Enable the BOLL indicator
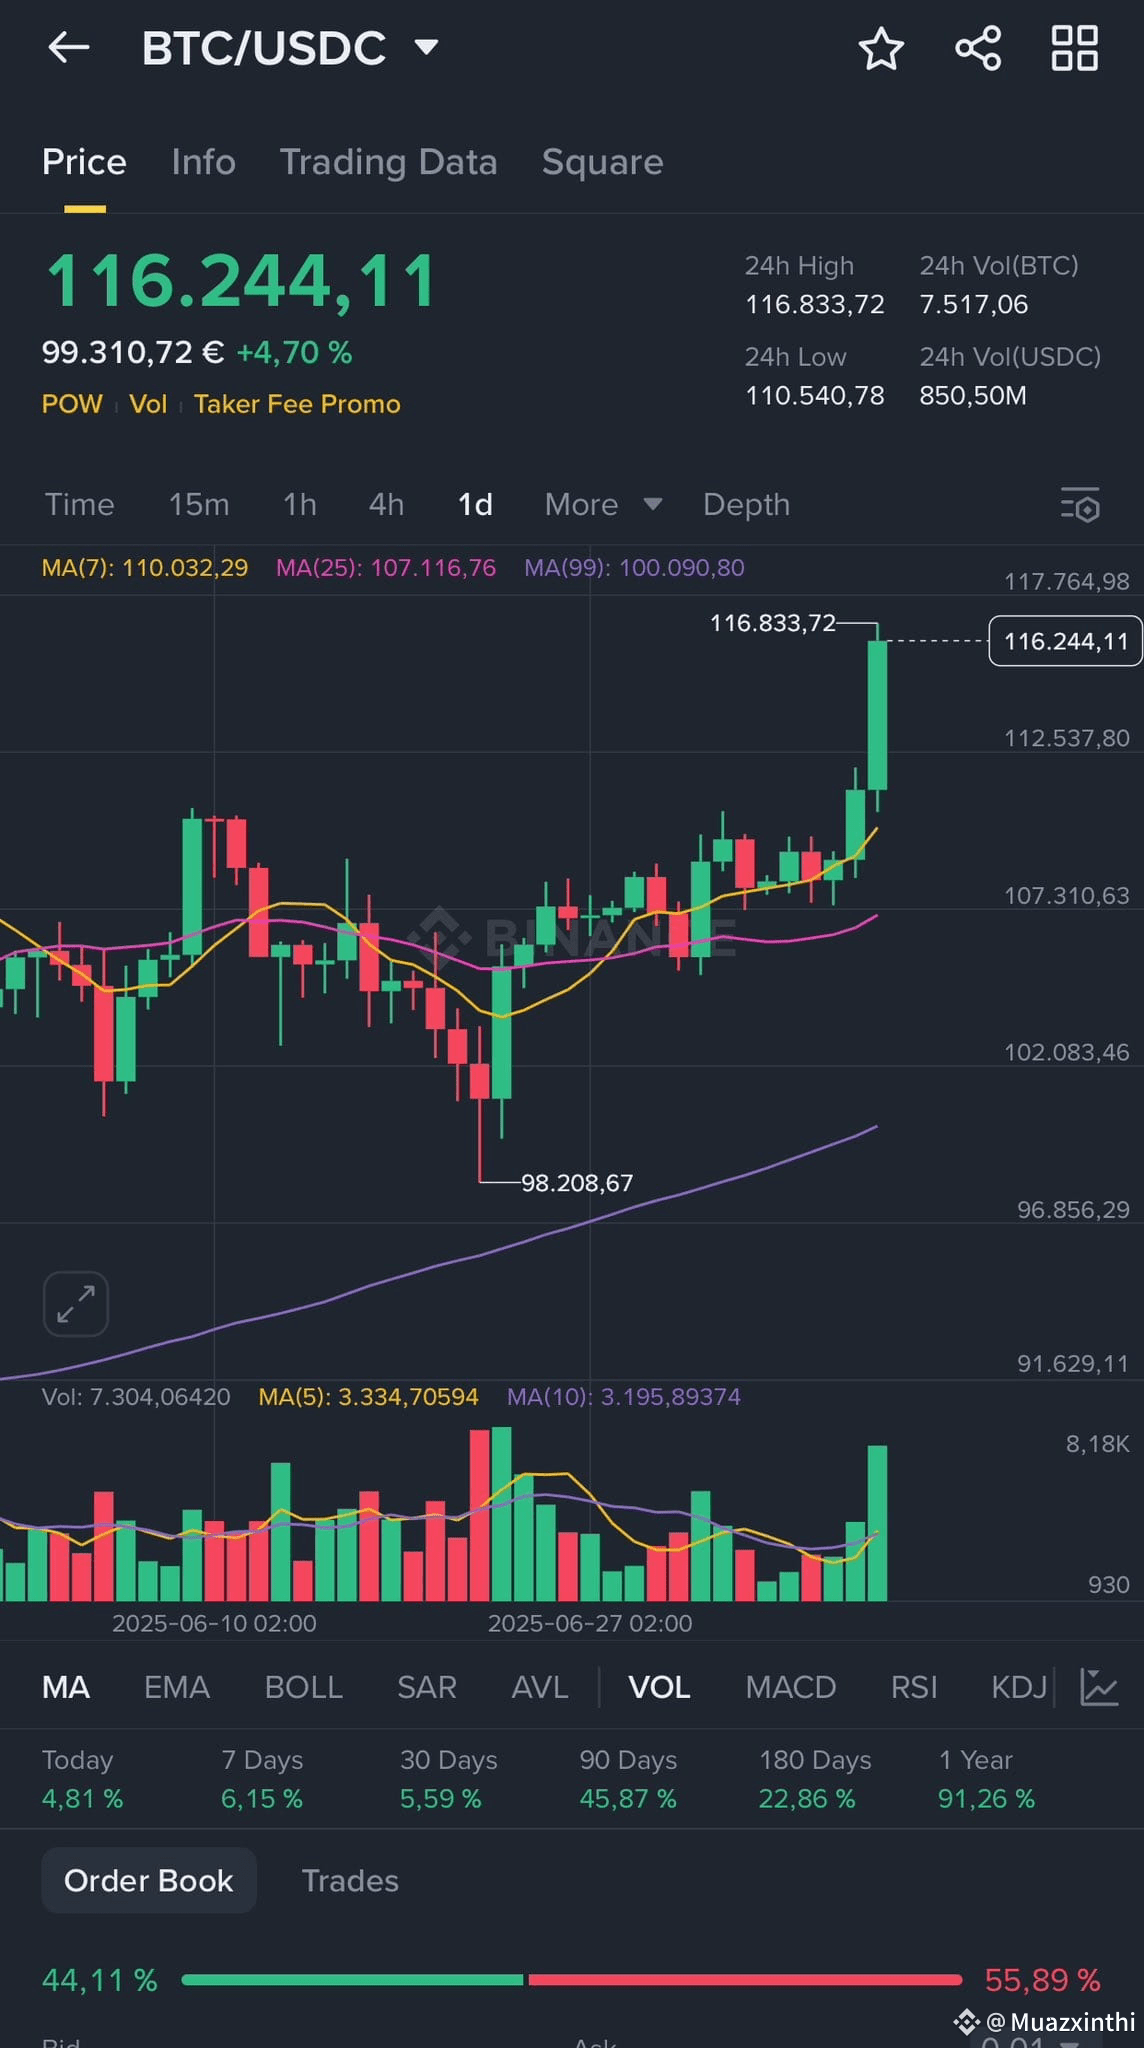The height and width of the screenshot is (2048, 1144). tap(303, 1687)
